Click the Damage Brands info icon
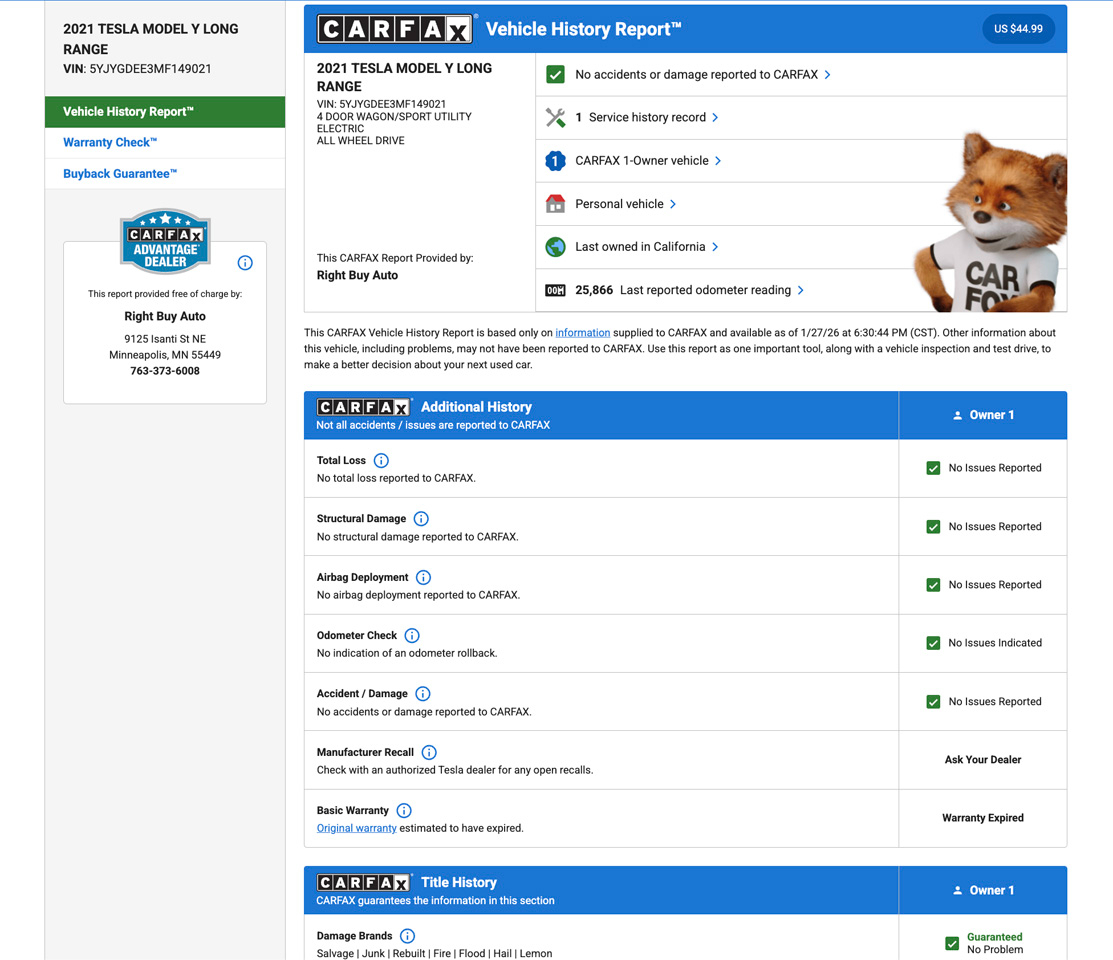The width and height of the screenshot is (1113, 960). [x=407, y=936]
